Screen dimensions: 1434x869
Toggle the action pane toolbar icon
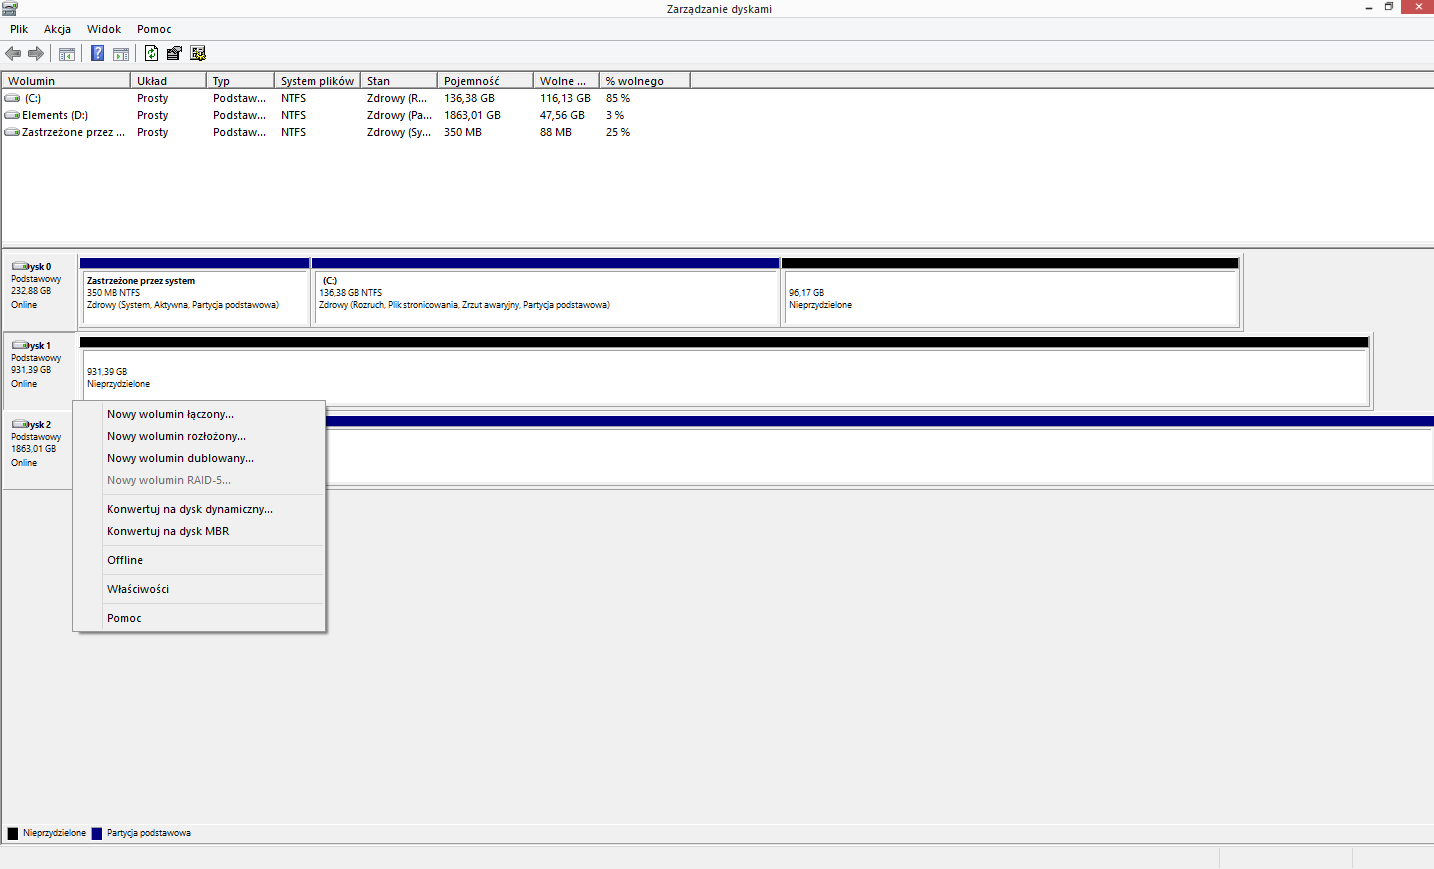[121, 54]
